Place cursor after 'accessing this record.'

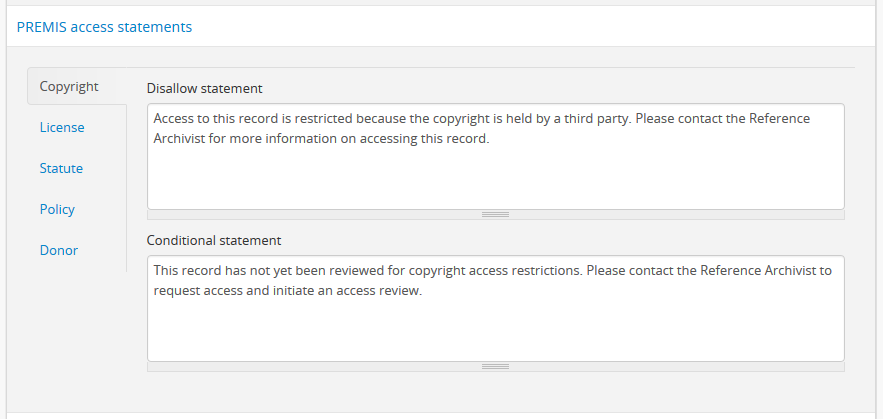[490, 138]
